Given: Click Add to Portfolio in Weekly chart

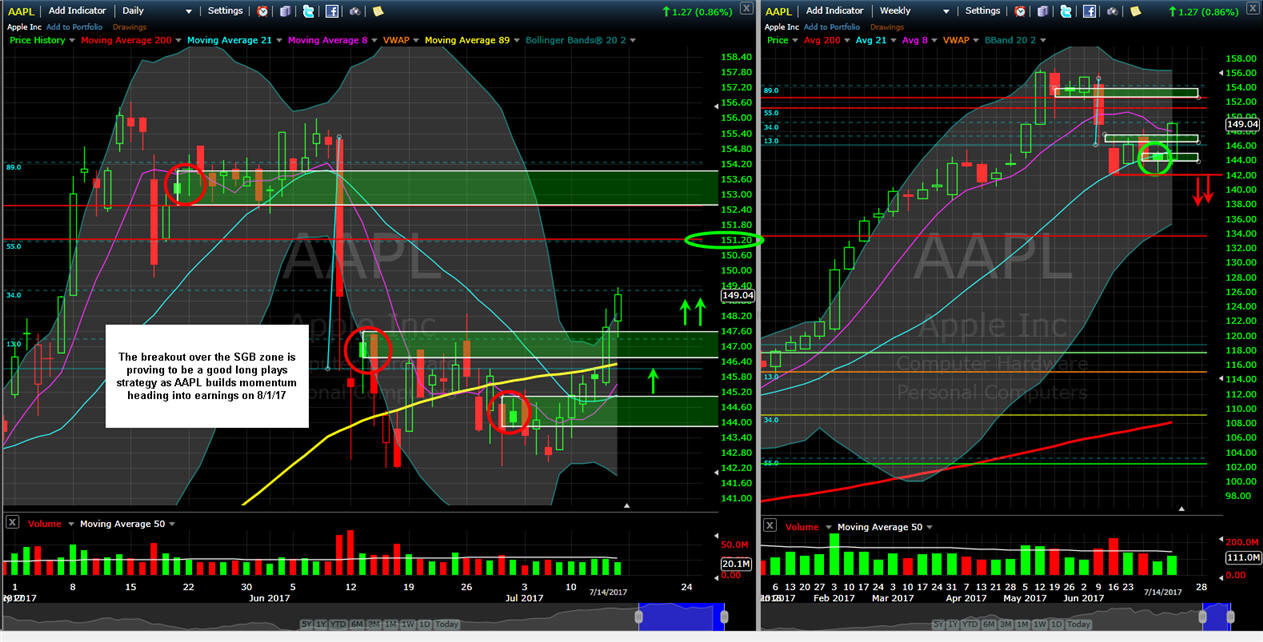Looking at the screenshot, I should (x=831, y=27).
